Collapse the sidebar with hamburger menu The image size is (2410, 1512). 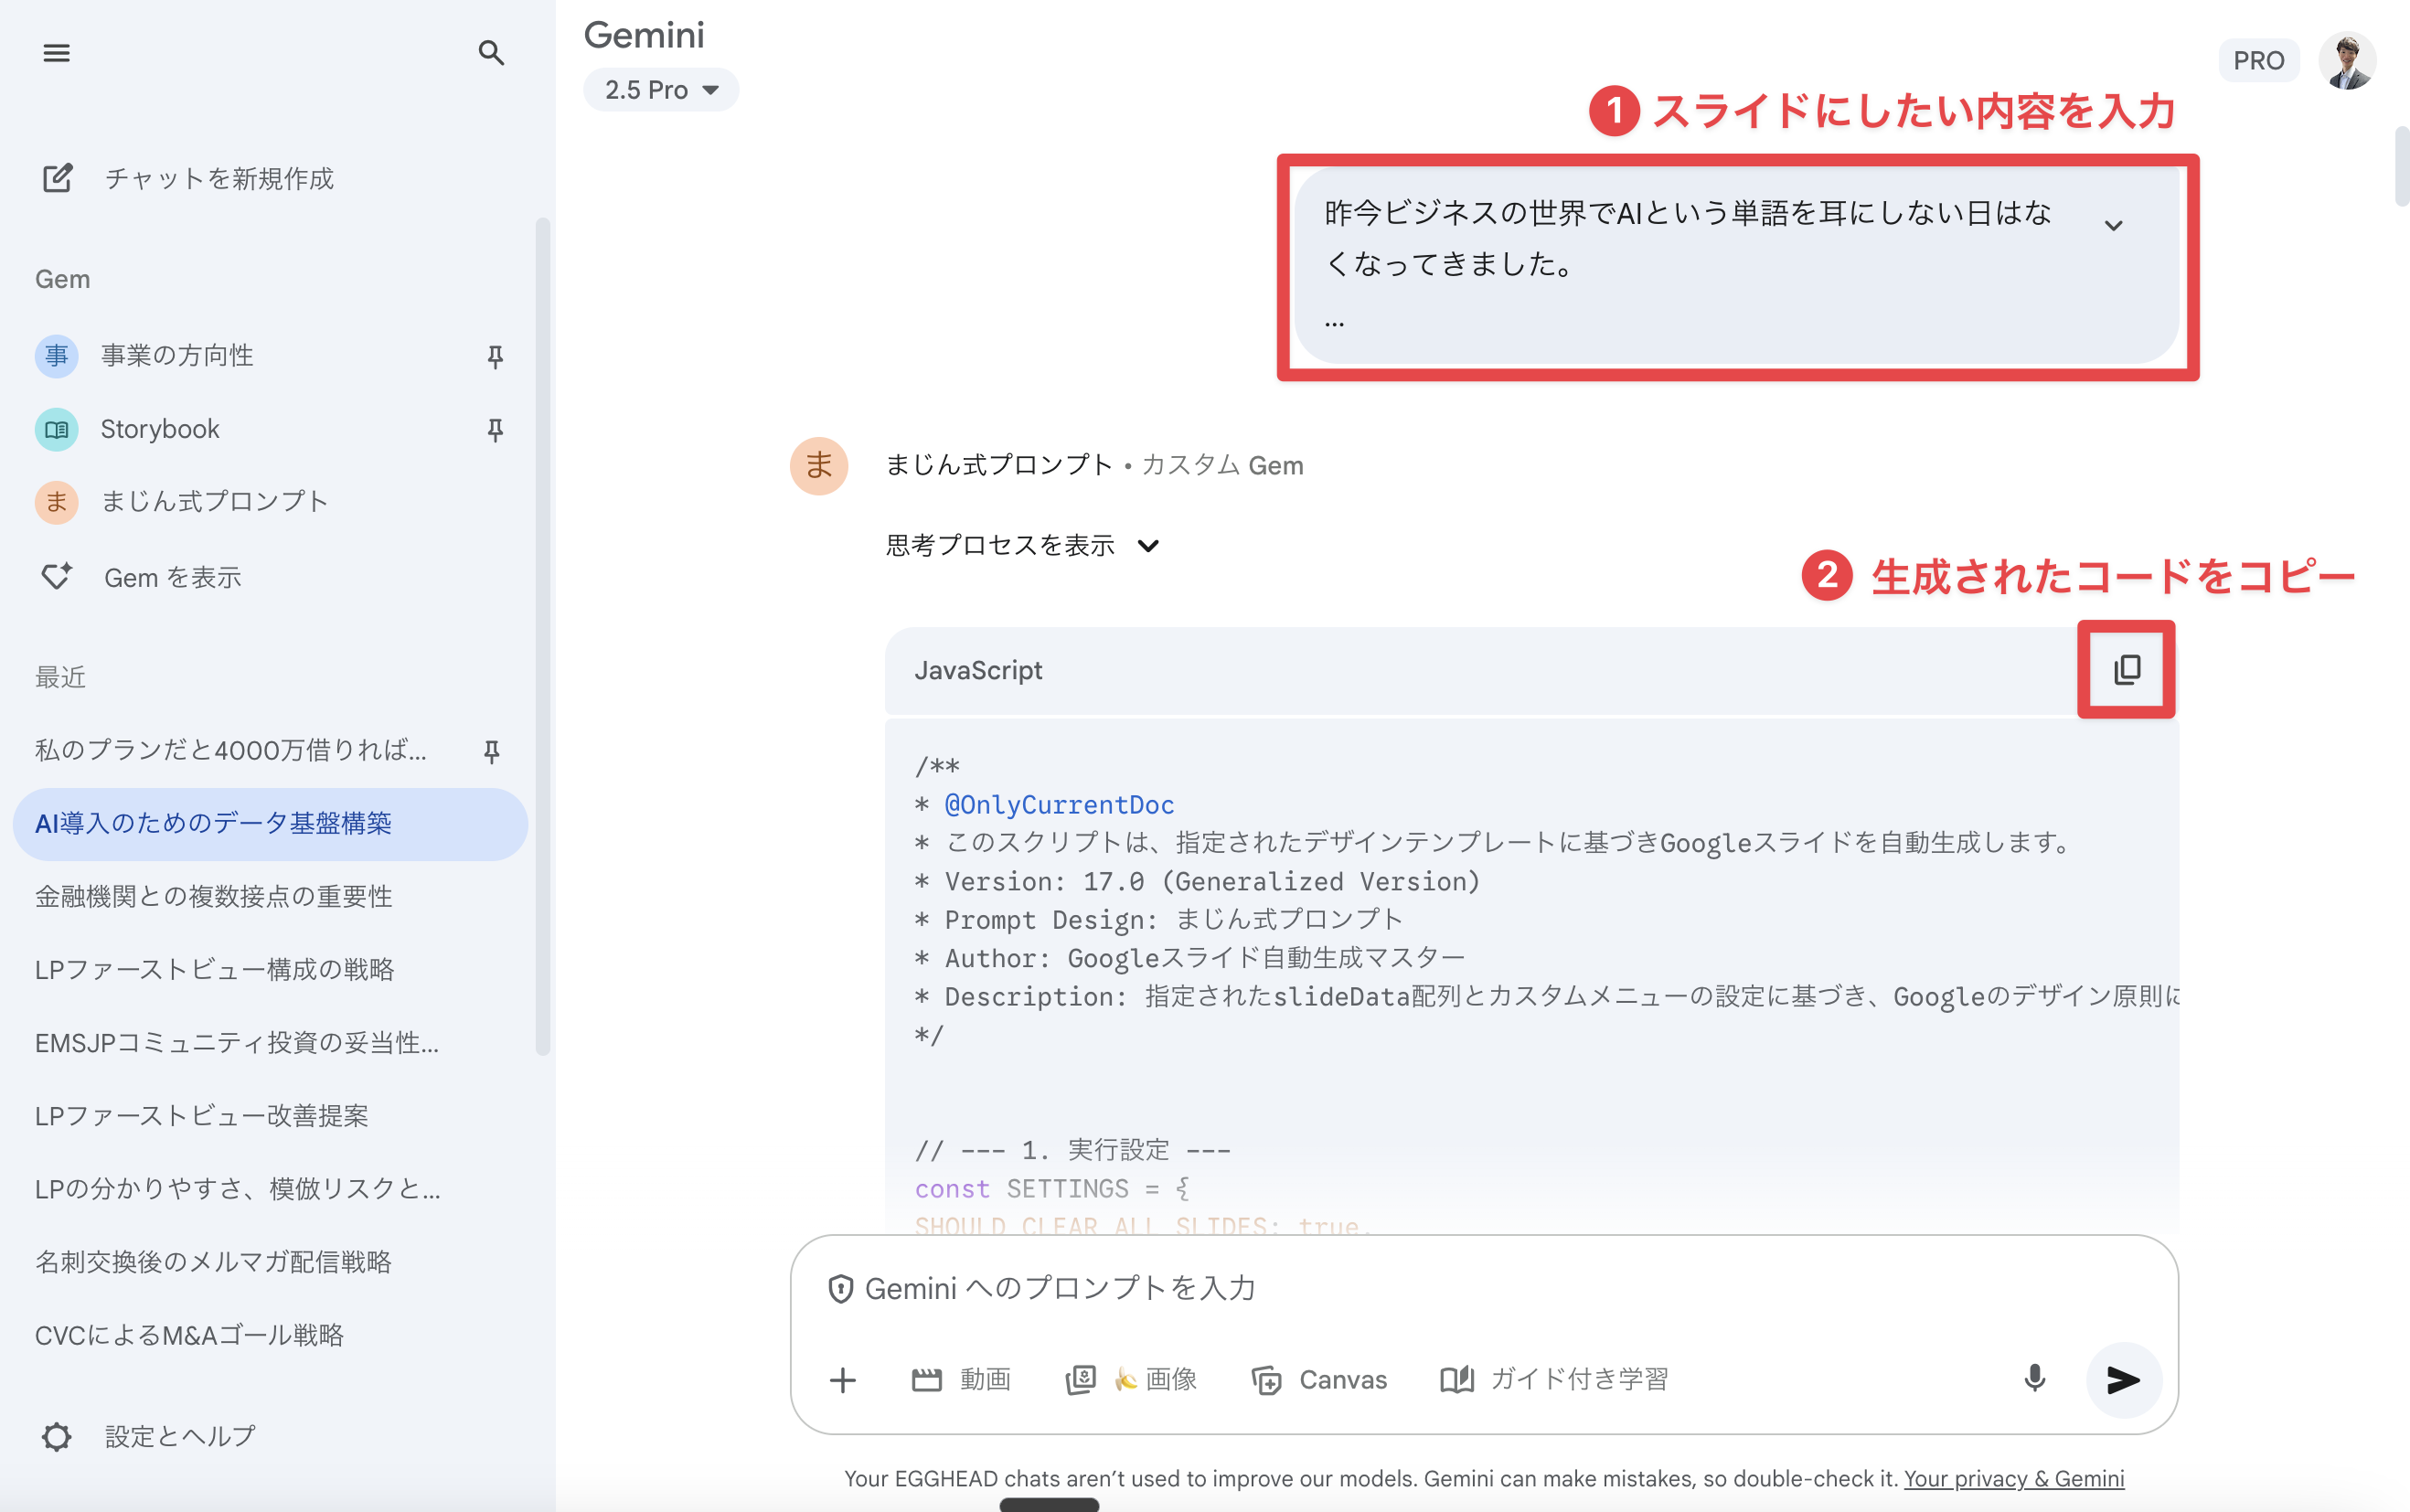pyautogui.click(x=56, y=53)
